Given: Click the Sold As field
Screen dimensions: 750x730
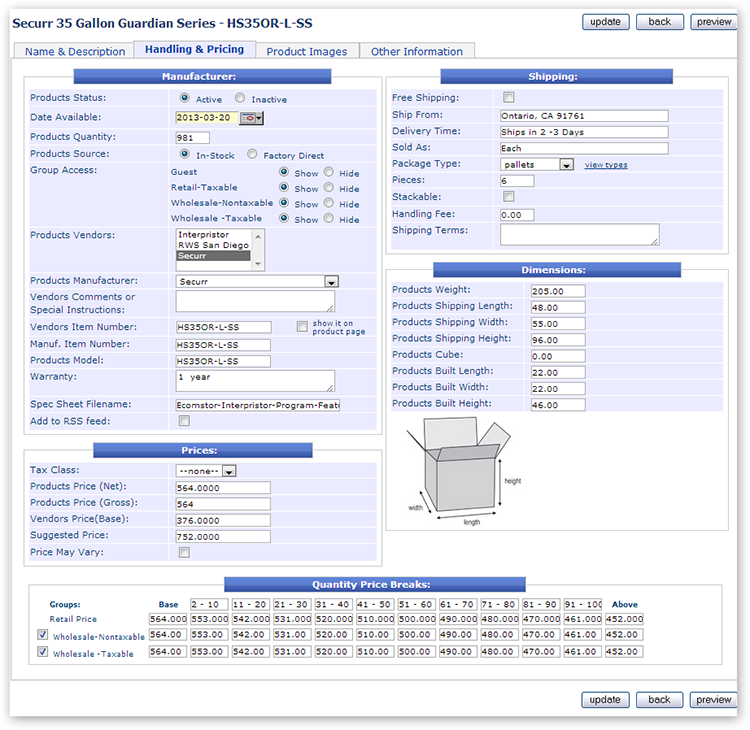Looking at the screenshot, I should [x=584, y=148].
